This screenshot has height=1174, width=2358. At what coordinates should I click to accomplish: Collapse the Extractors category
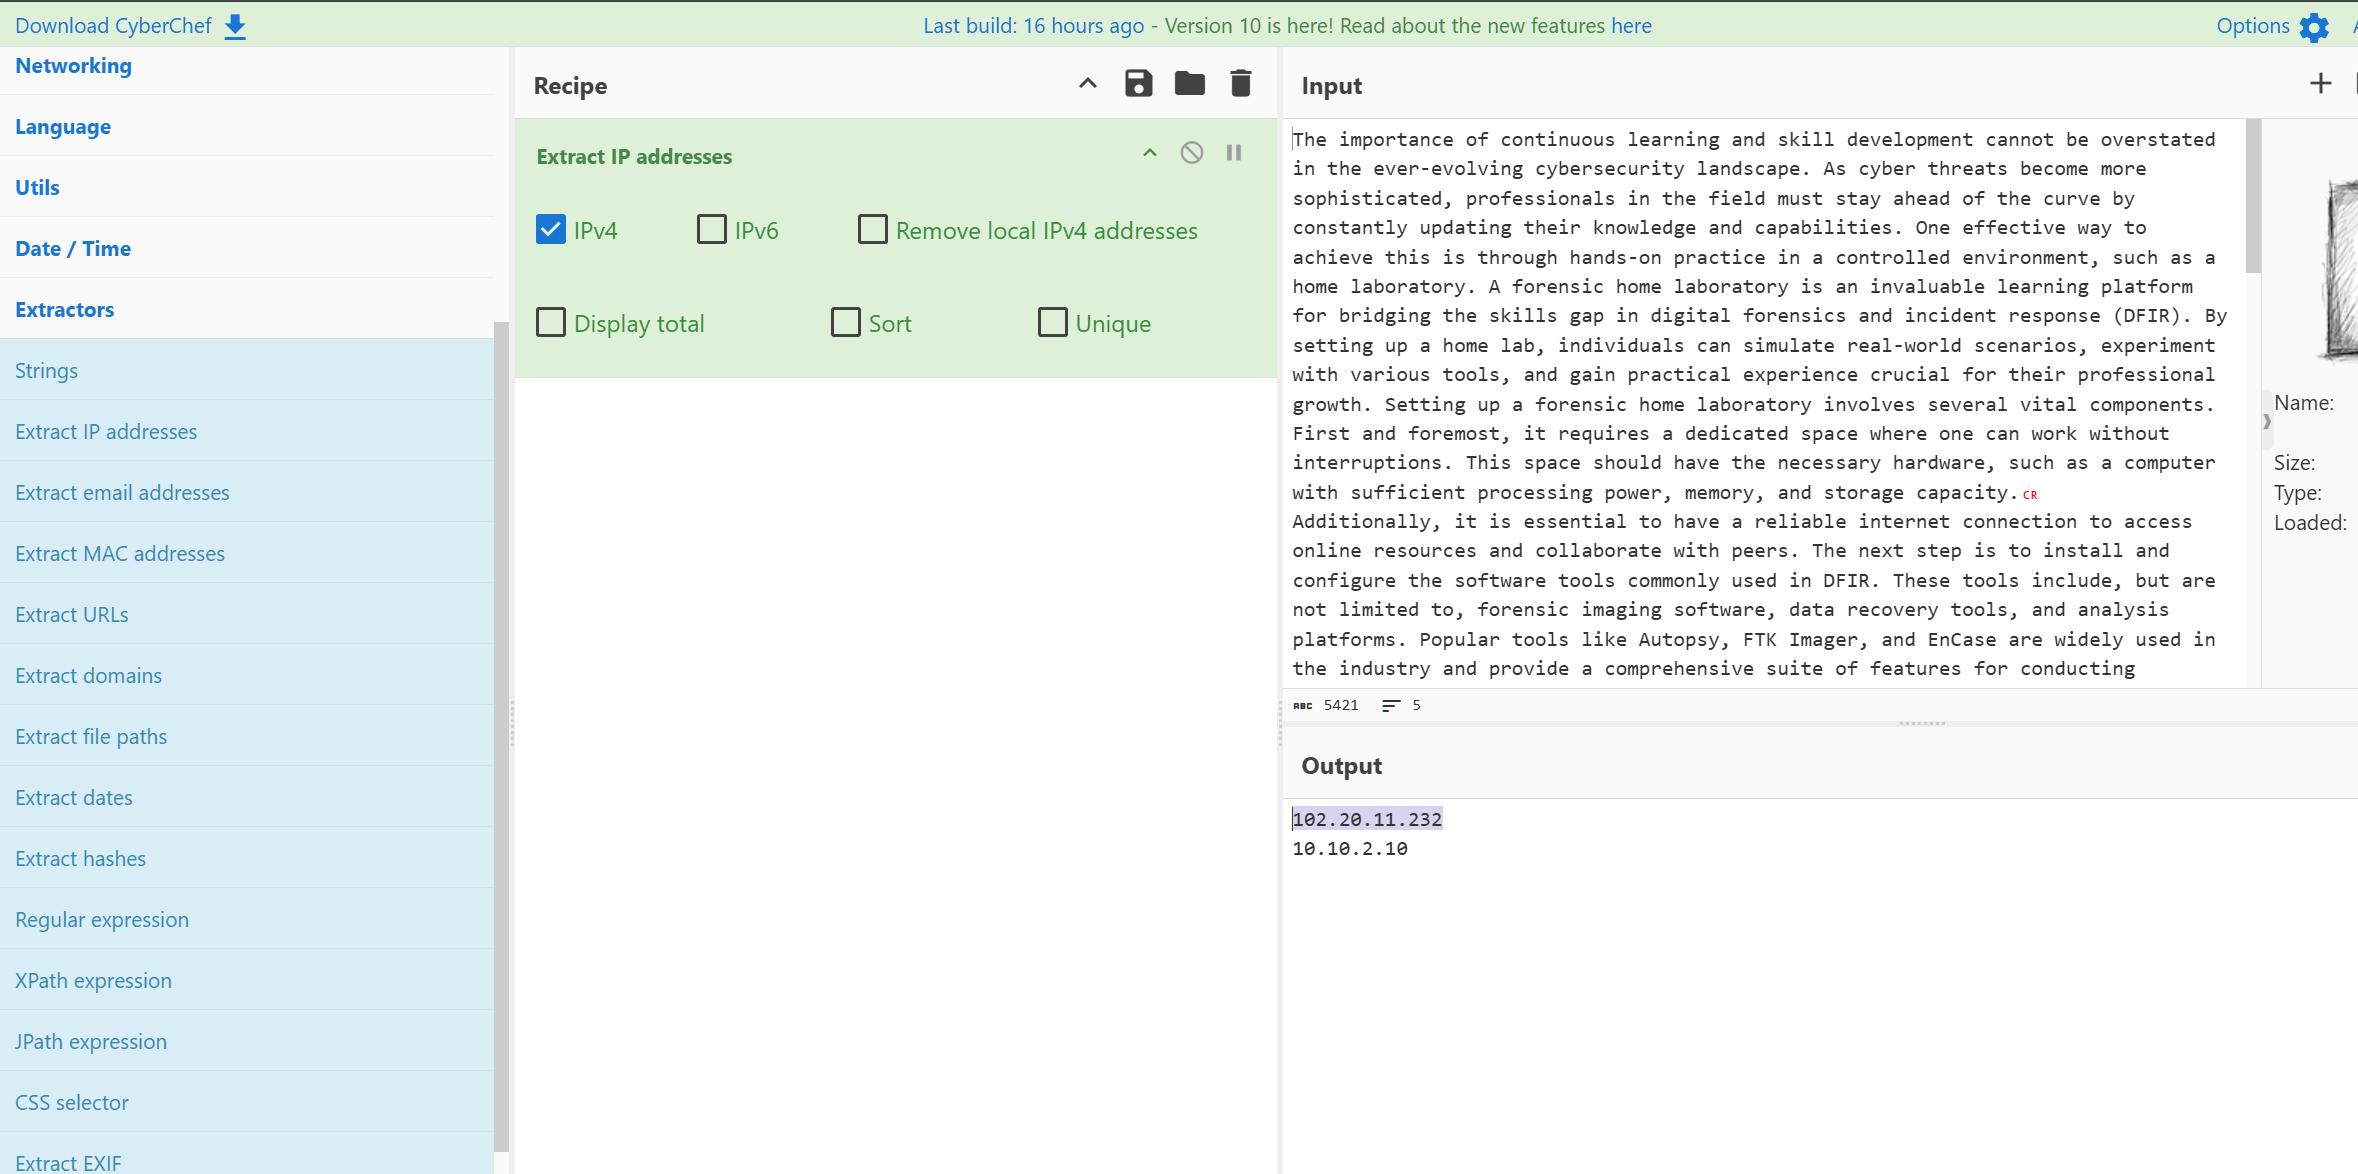click(247, 310)
